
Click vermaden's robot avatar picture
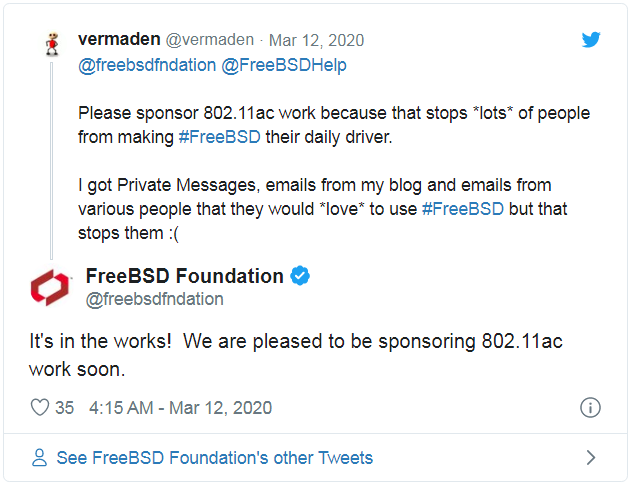52,44
